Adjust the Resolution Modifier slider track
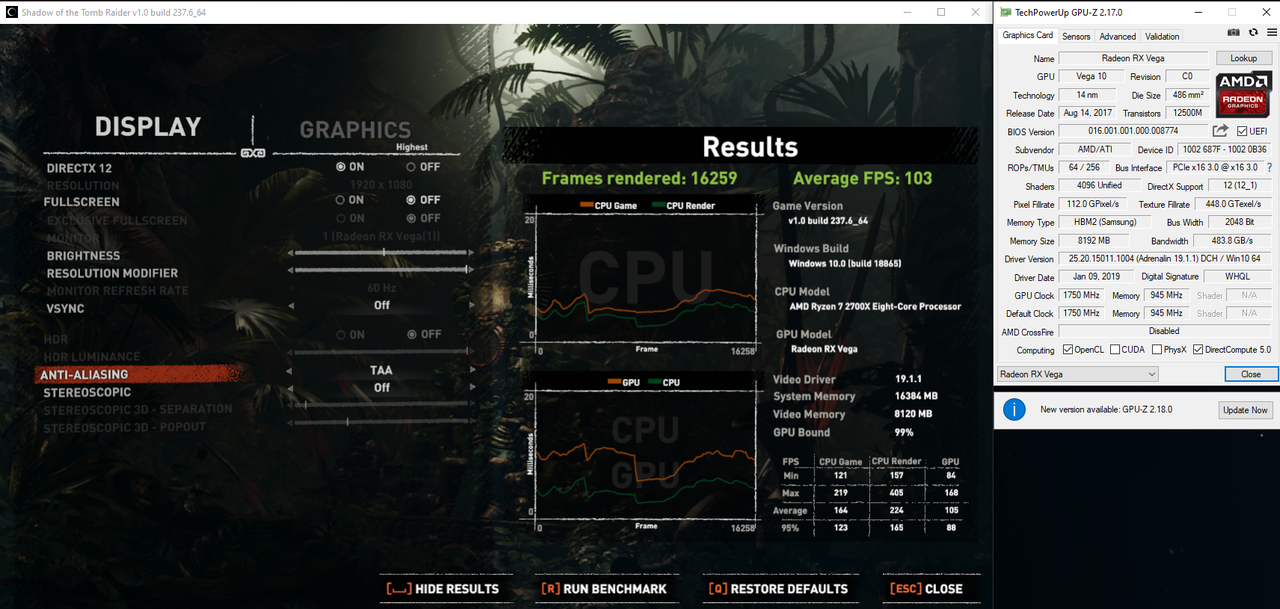This screenshot has height=609, width=1280. 379,270
